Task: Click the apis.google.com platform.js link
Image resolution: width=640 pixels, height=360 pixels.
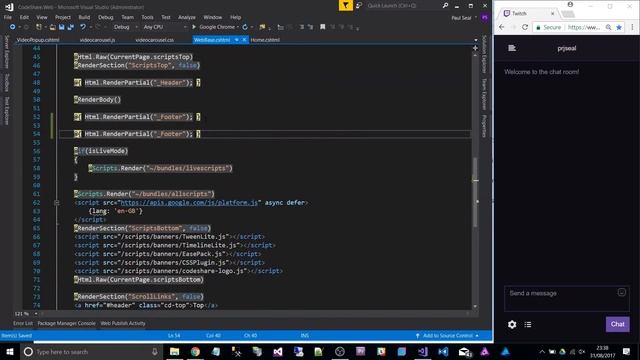Action: 189,202
